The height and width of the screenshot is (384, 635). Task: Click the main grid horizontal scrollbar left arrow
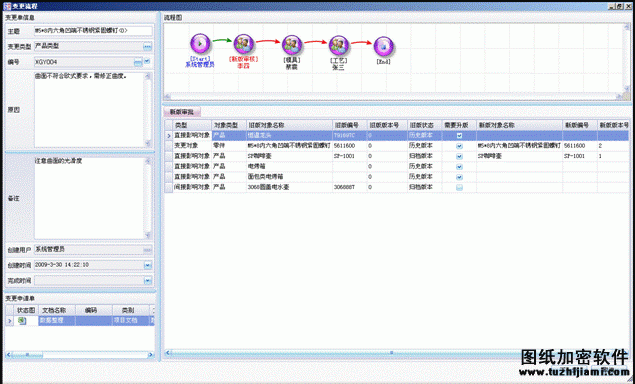[x=168, y=352]
